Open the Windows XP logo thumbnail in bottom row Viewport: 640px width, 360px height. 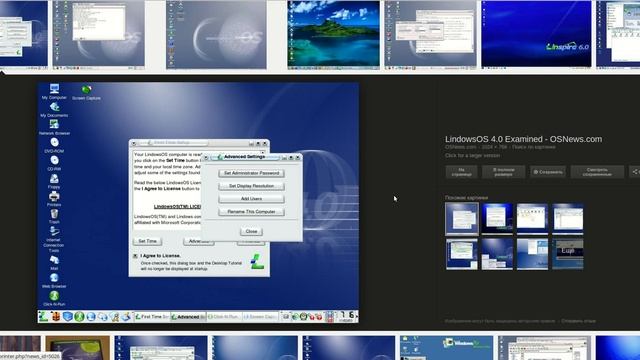(x=447, y=348)
